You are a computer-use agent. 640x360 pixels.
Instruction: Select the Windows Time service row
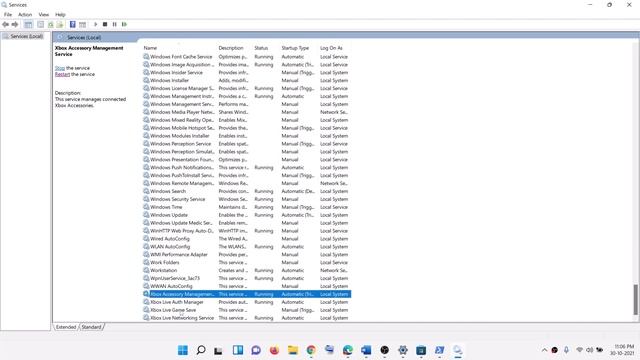tap(247, 207)
